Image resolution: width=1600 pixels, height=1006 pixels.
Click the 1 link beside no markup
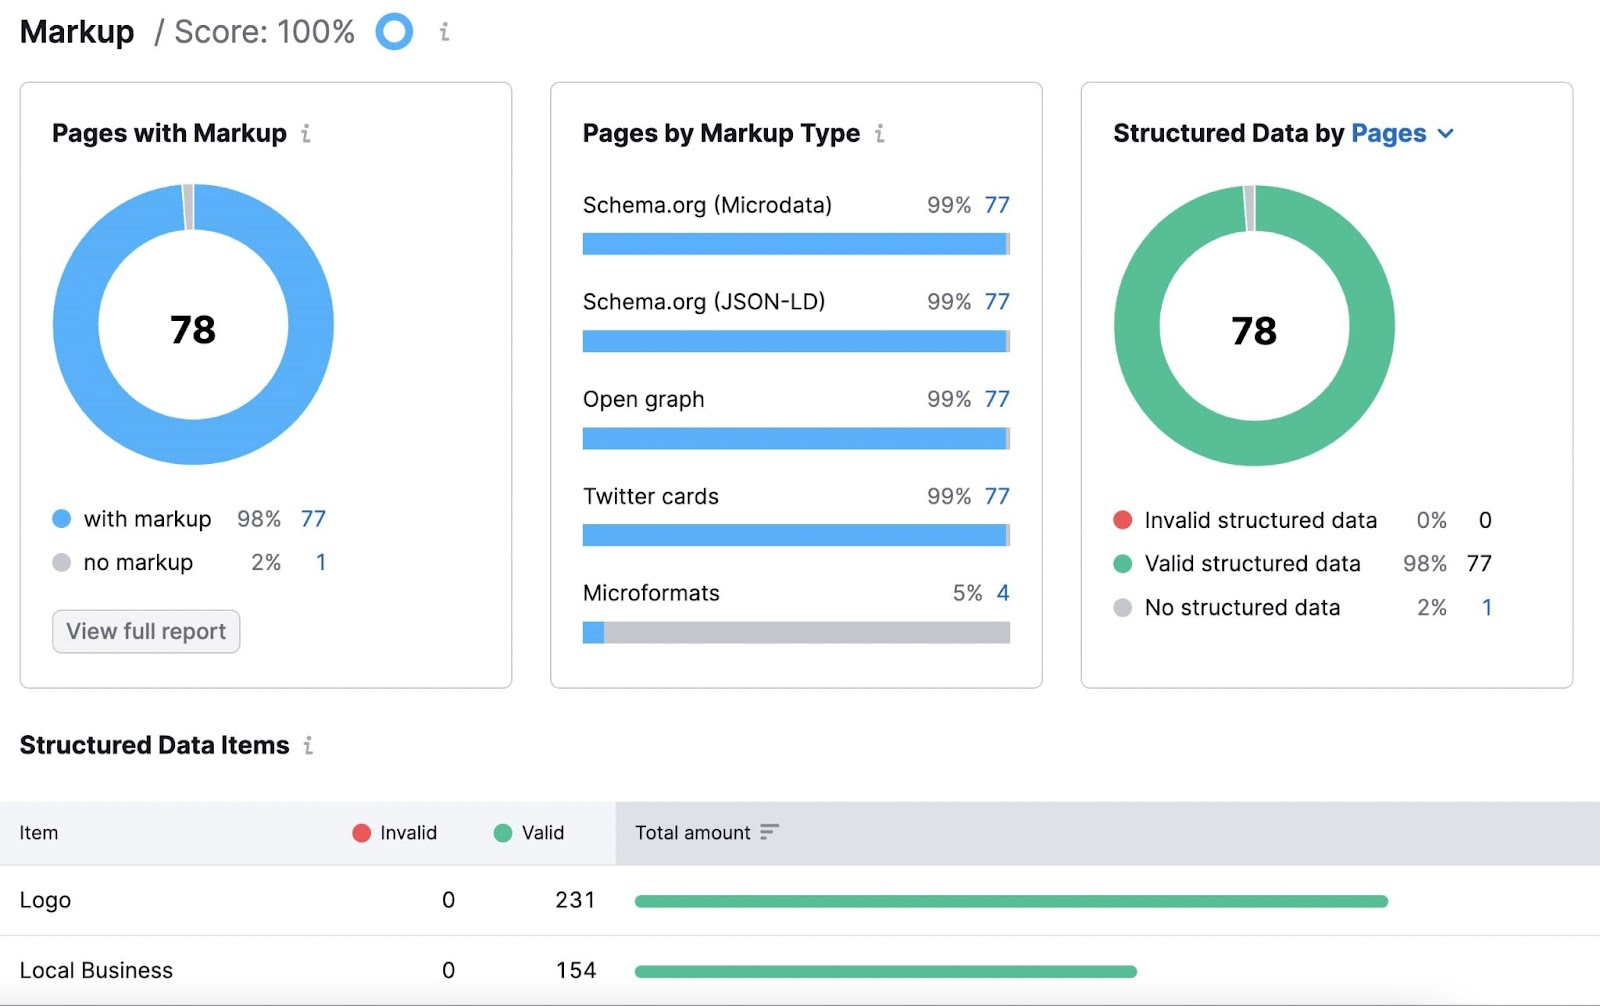[320, 562]
